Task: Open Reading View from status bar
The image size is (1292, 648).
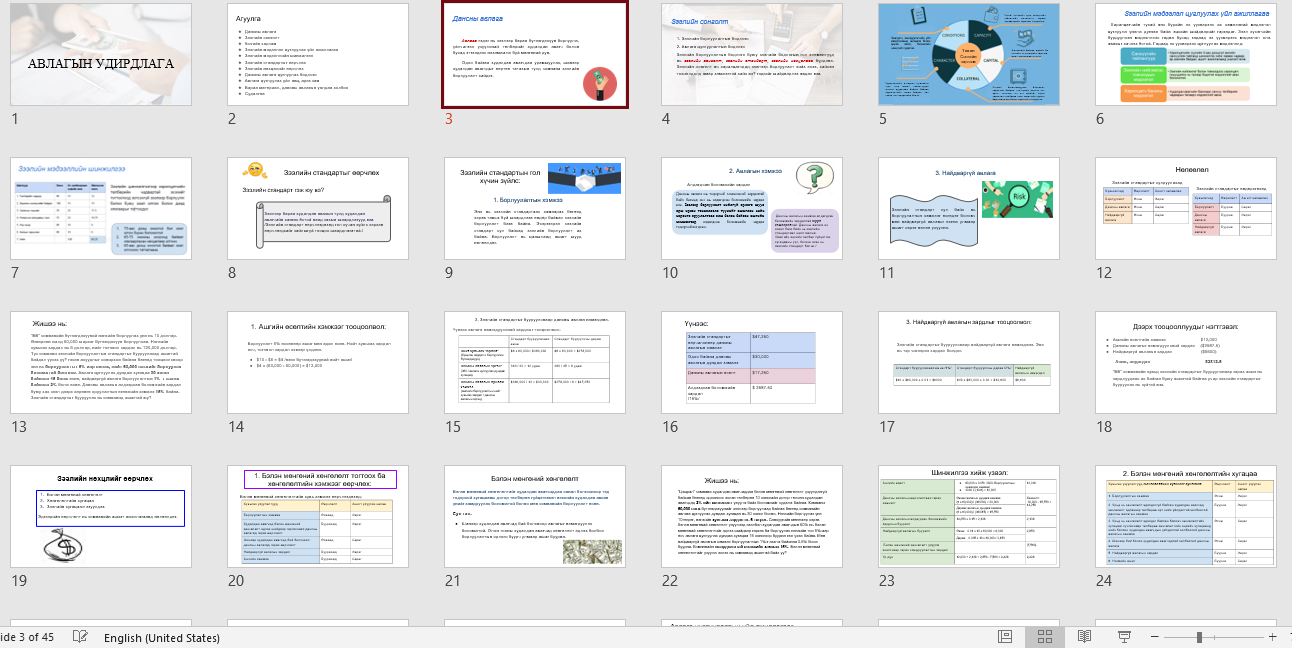Action: pos(1084,637)
